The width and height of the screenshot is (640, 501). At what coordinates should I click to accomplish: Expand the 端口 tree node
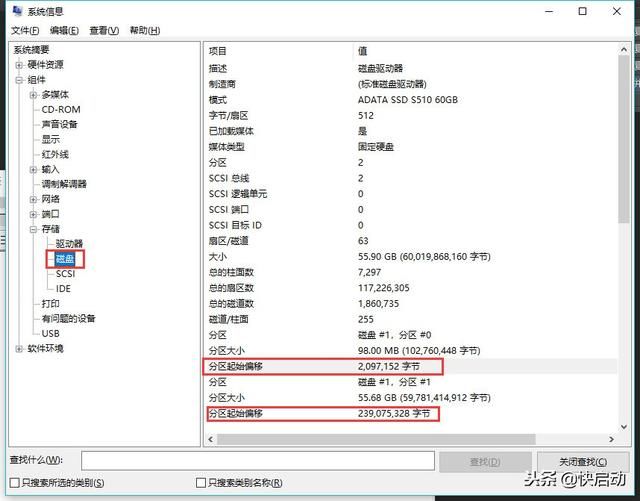33,214
